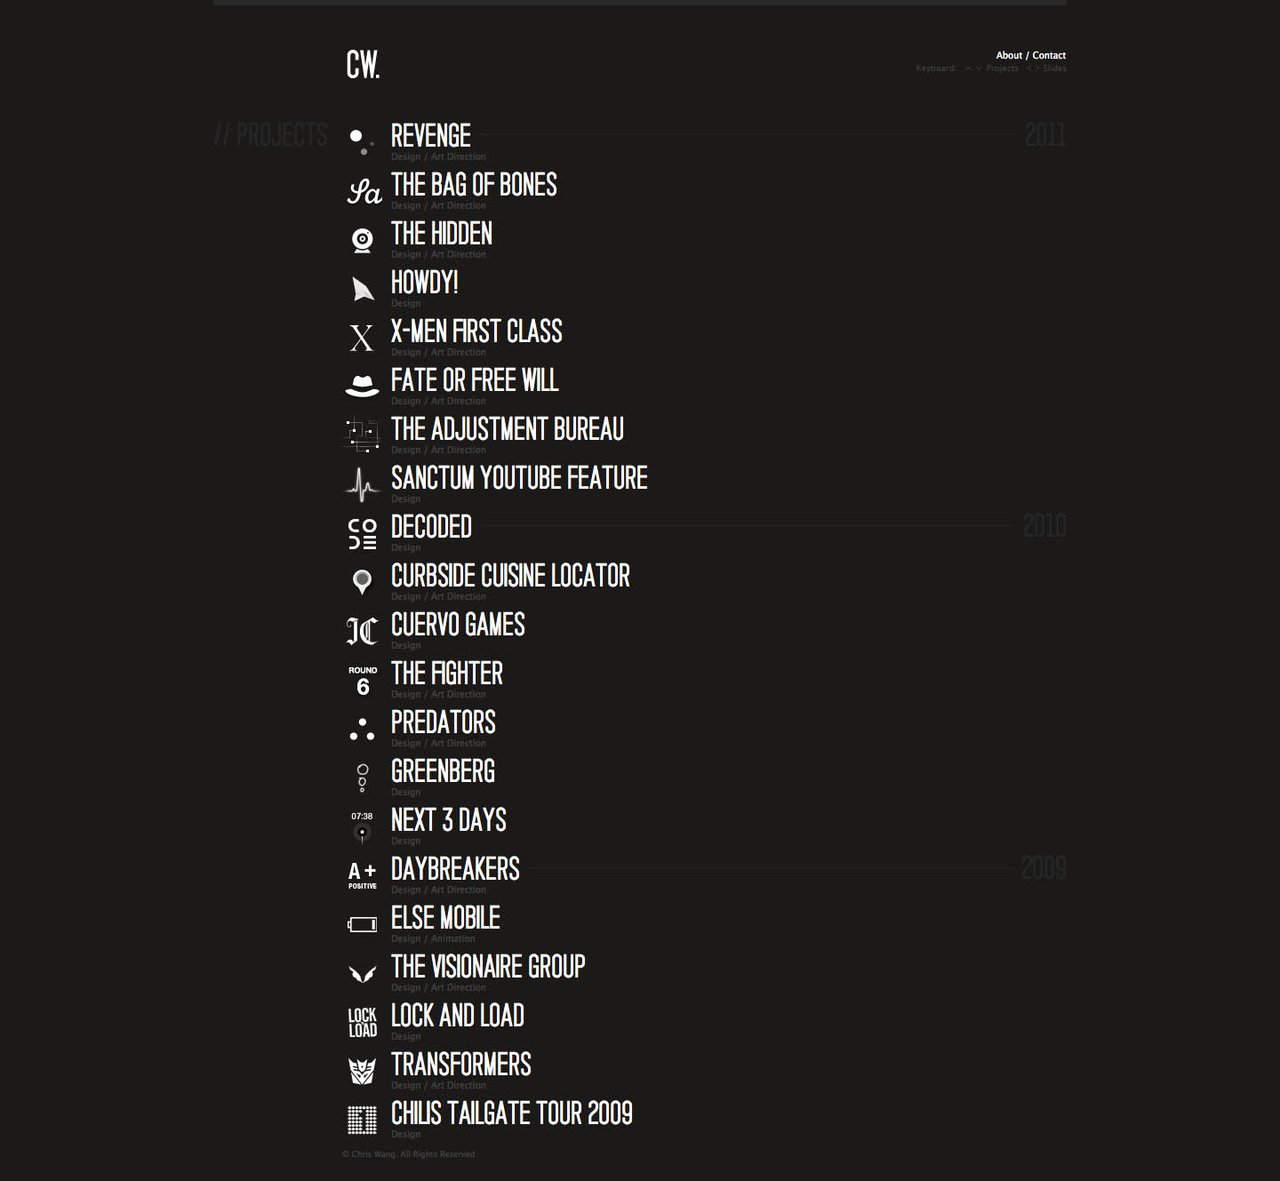Viewport: 1280px width, 1181px height.
Task: Click the map pin icon for Curbside Cuisine Locator
Action: point(362,581)
